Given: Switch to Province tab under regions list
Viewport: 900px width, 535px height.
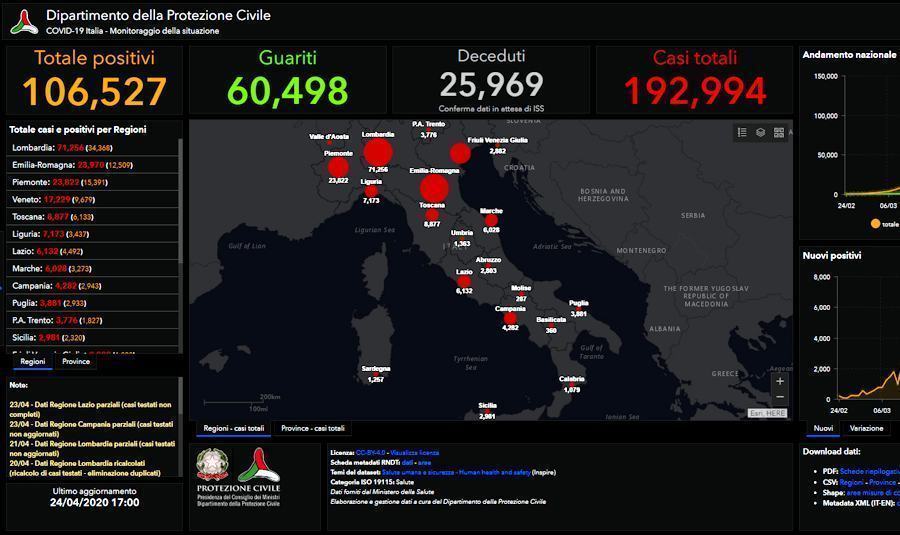Looking at the screenshot, I should 76,362.
